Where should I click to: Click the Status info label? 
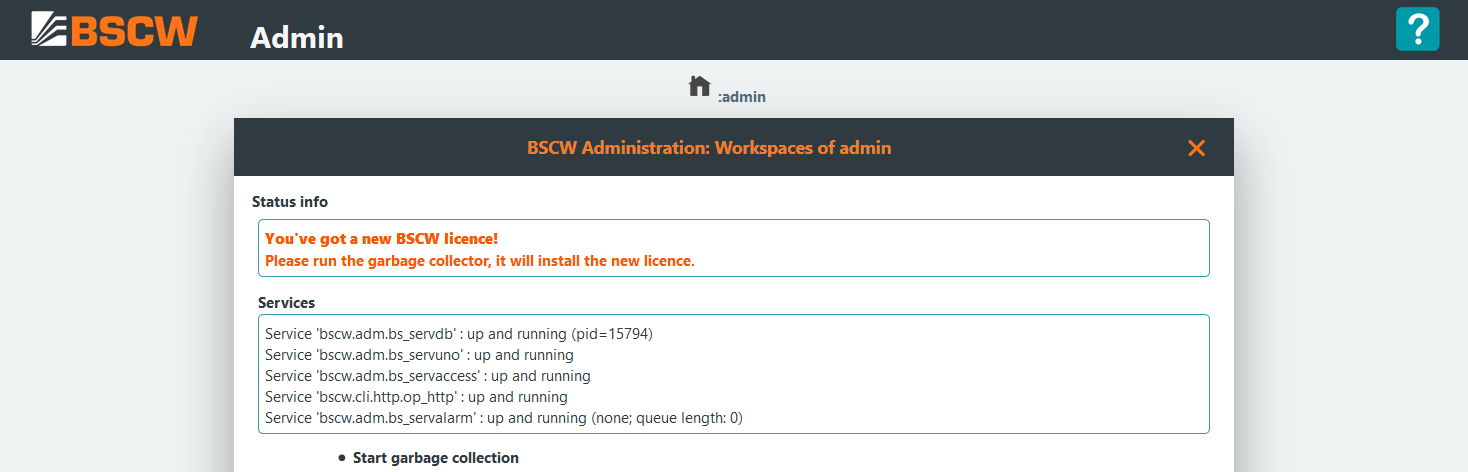pos(290,202)
